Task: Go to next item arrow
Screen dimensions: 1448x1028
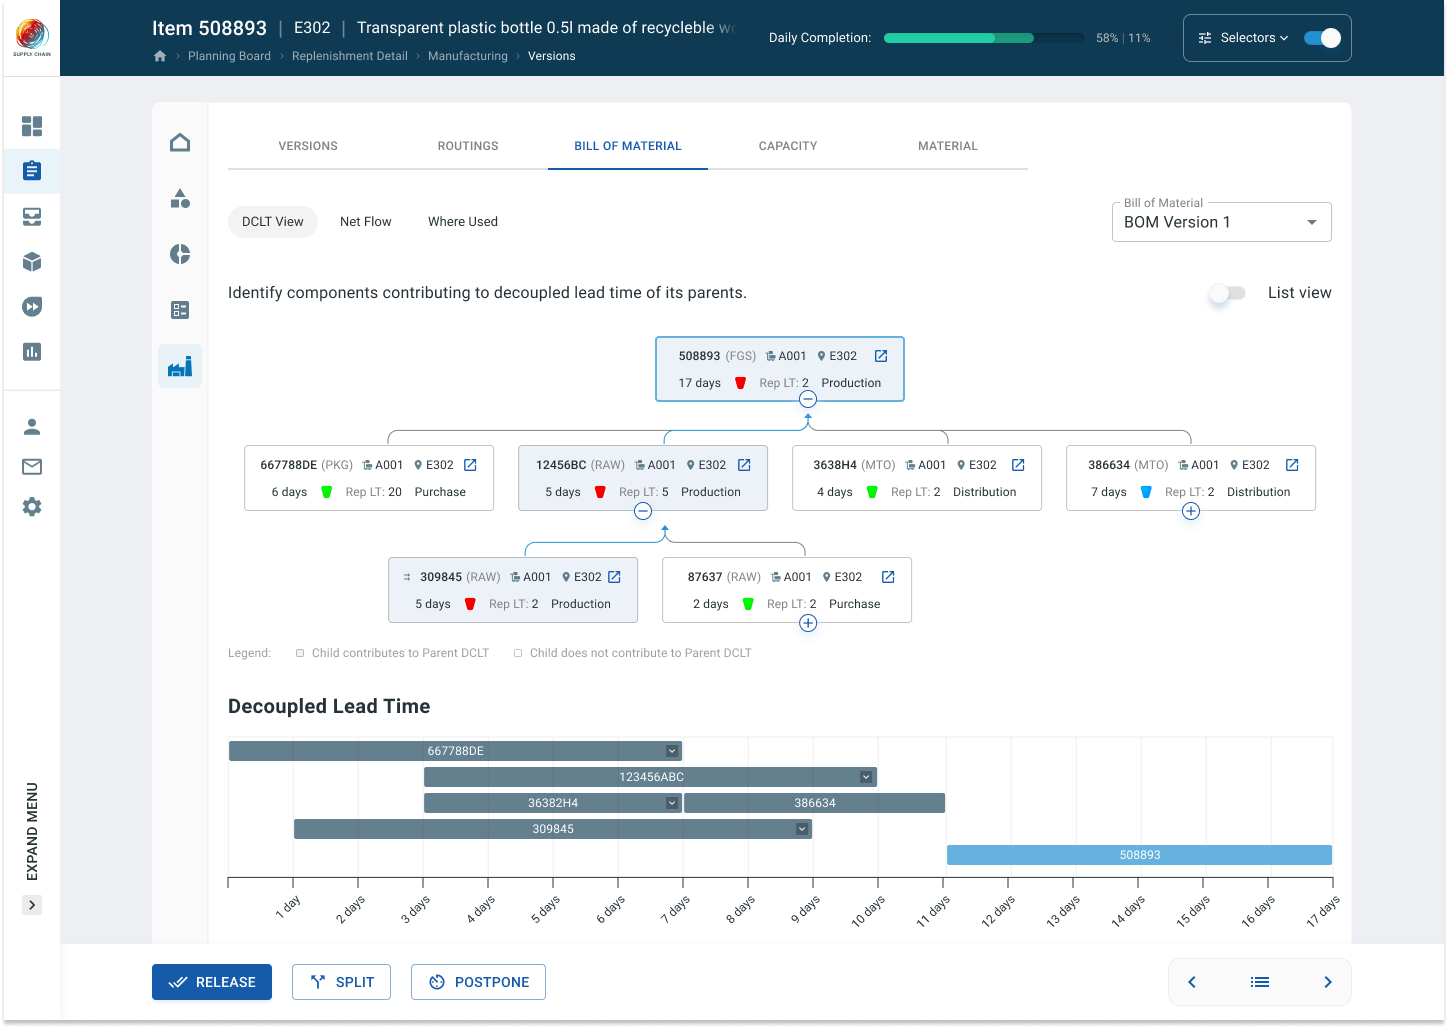Action: [1328, 982]
